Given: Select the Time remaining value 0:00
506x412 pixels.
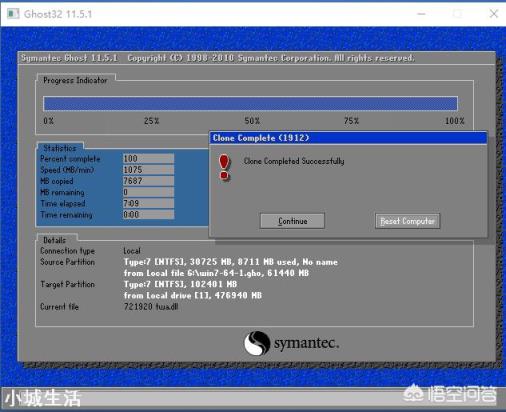Looking at the screenshot, I should 148,214.
